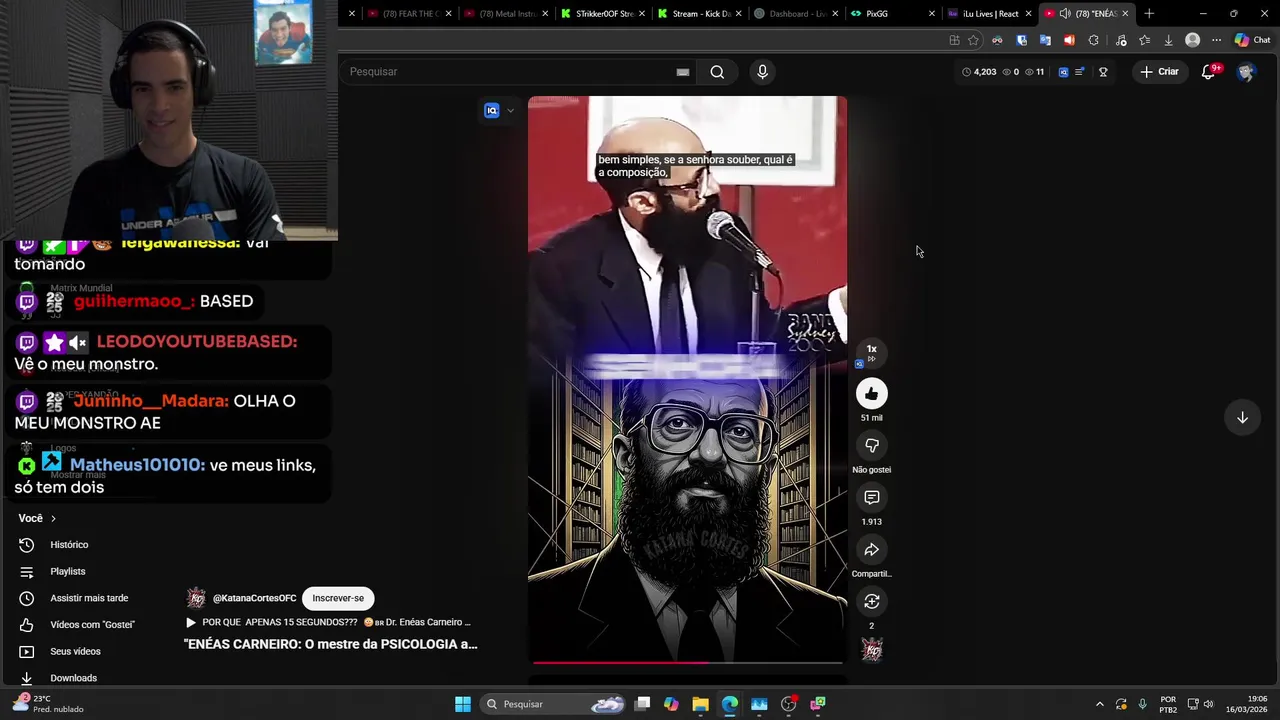Screen dimensions: 1280x720
Task: Click the remix icon above the 2
Action: (x=872, y=602)
